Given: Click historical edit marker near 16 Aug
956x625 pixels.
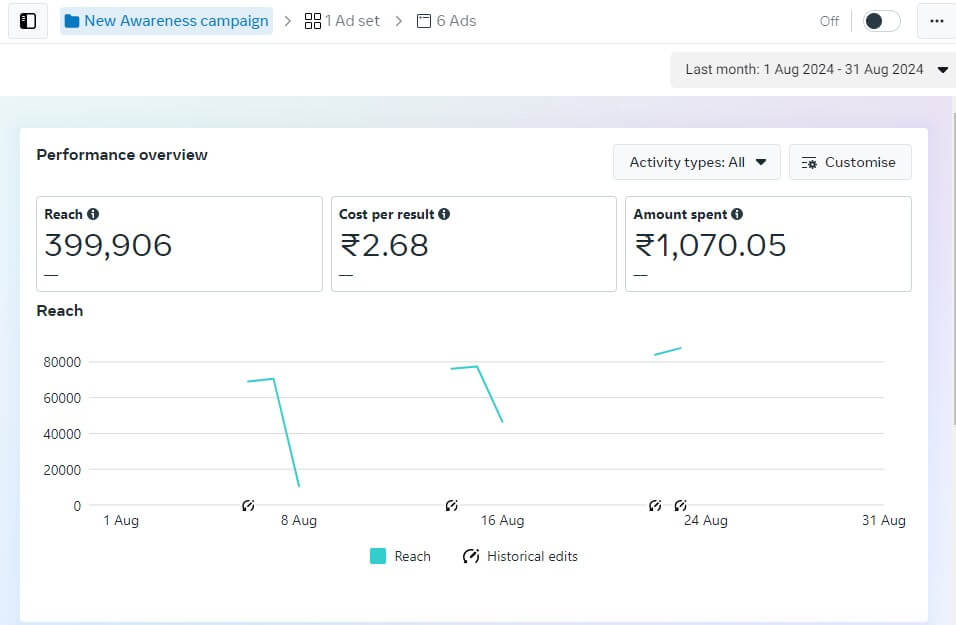Looking at the screenshot, I should [x=452, y=506].
